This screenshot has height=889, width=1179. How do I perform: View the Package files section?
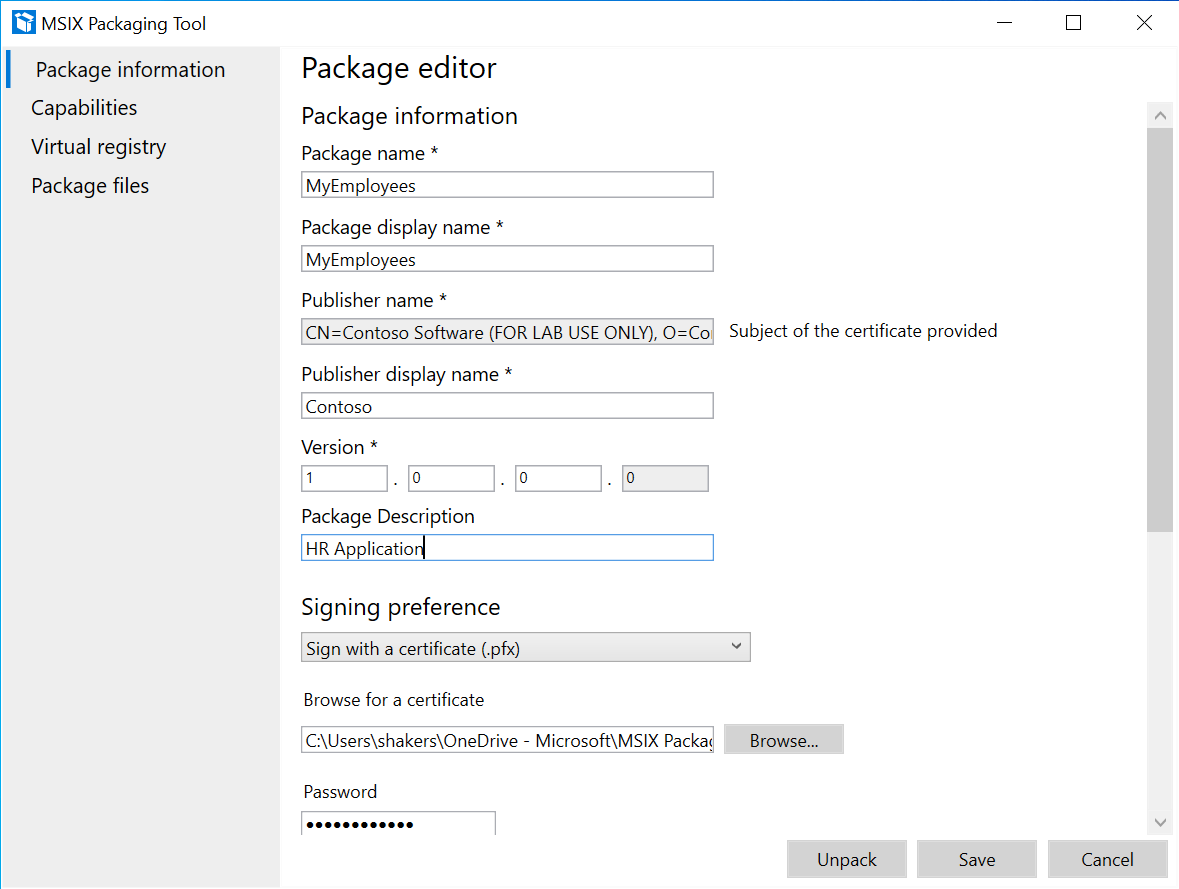pos(90,185)
